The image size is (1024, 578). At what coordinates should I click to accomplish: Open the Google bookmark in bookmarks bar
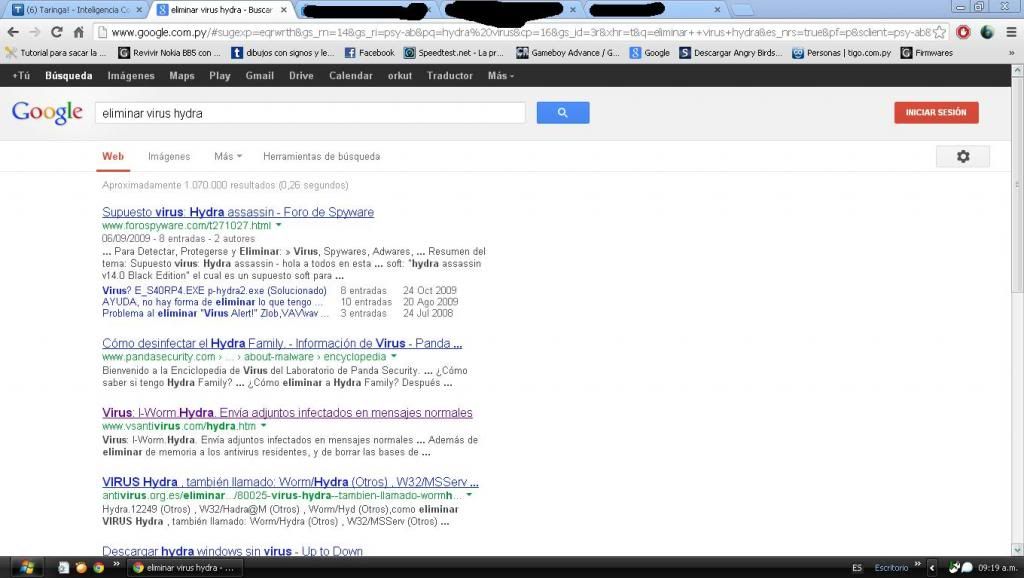(x=650, y=53)
